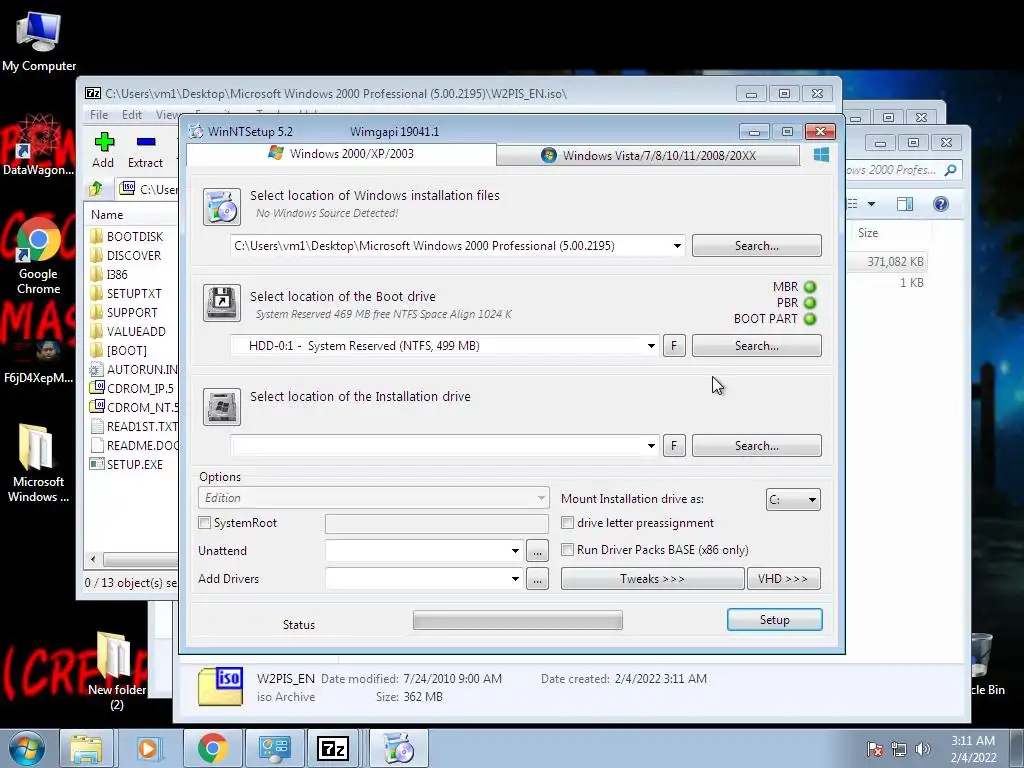The height and width of the screenshot is (768, 1024).
Task: Click the Windows installation files disc icon
Action: coord(222,207)
